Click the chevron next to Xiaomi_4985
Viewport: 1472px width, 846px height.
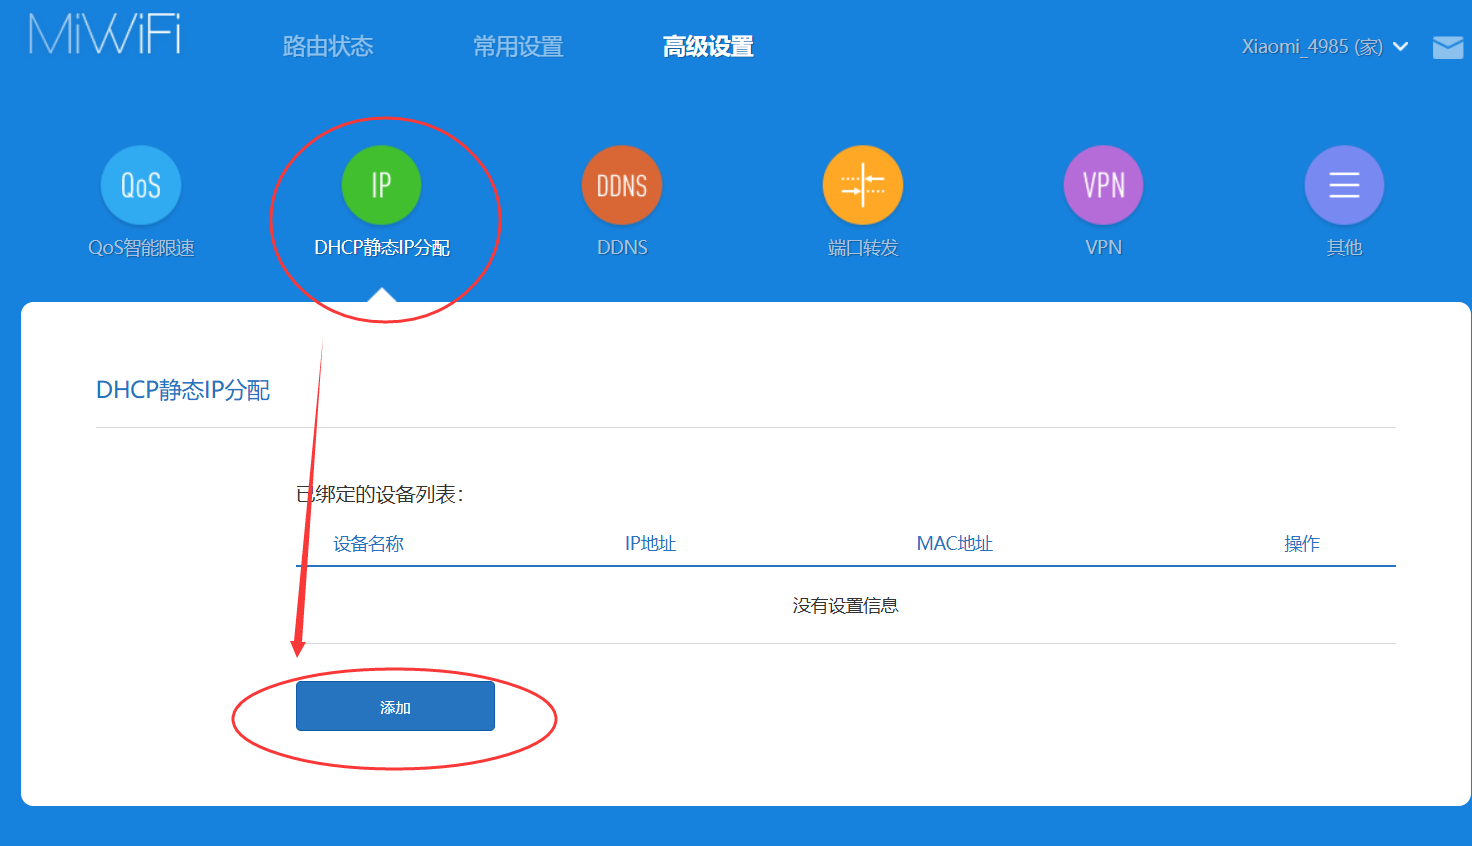coord(1400,46)
